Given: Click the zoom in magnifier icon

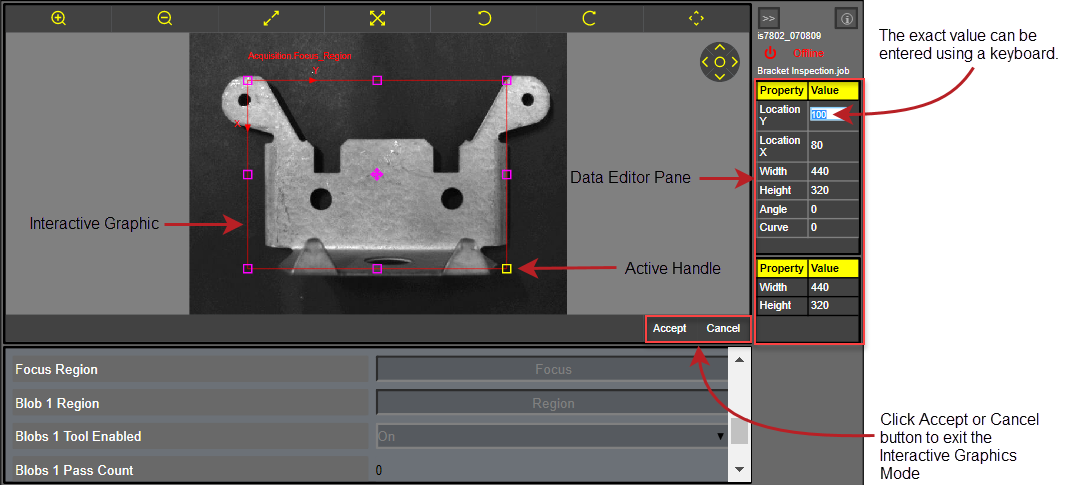Looking at the screenshot, I should [59, 18].
